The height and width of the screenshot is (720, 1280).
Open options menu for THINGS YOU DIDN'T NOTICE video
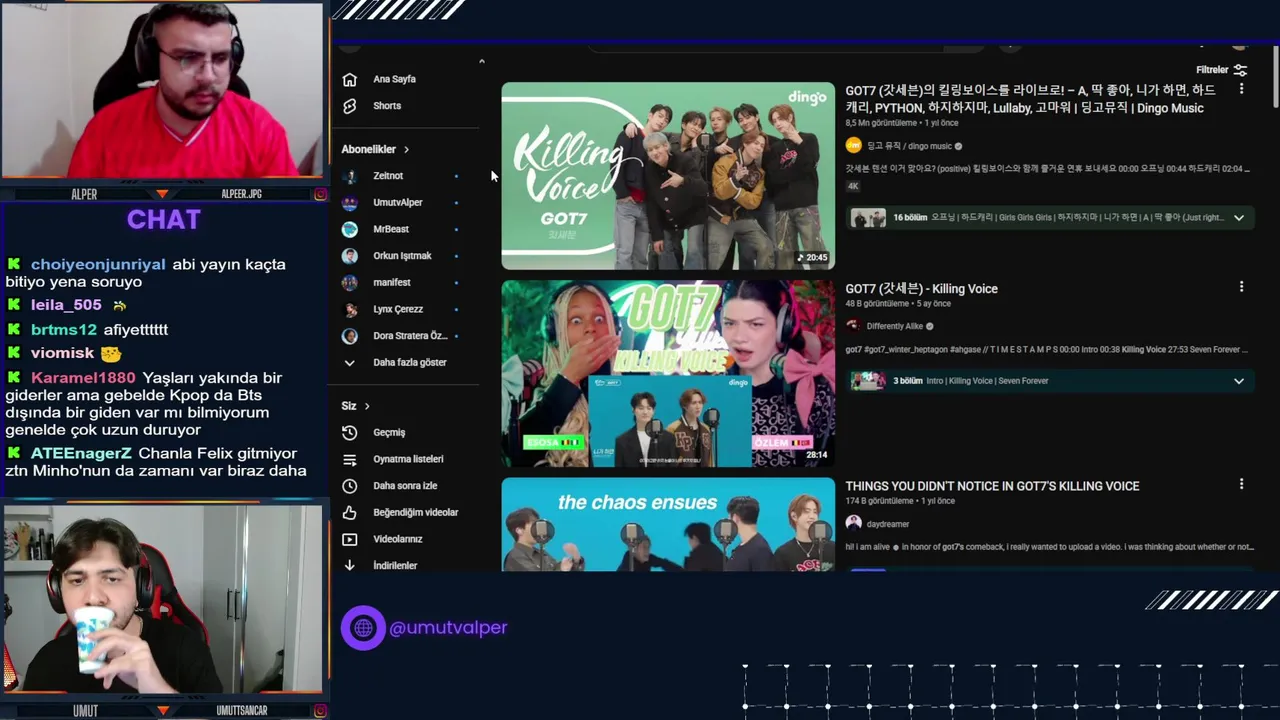coord(1241,484)
